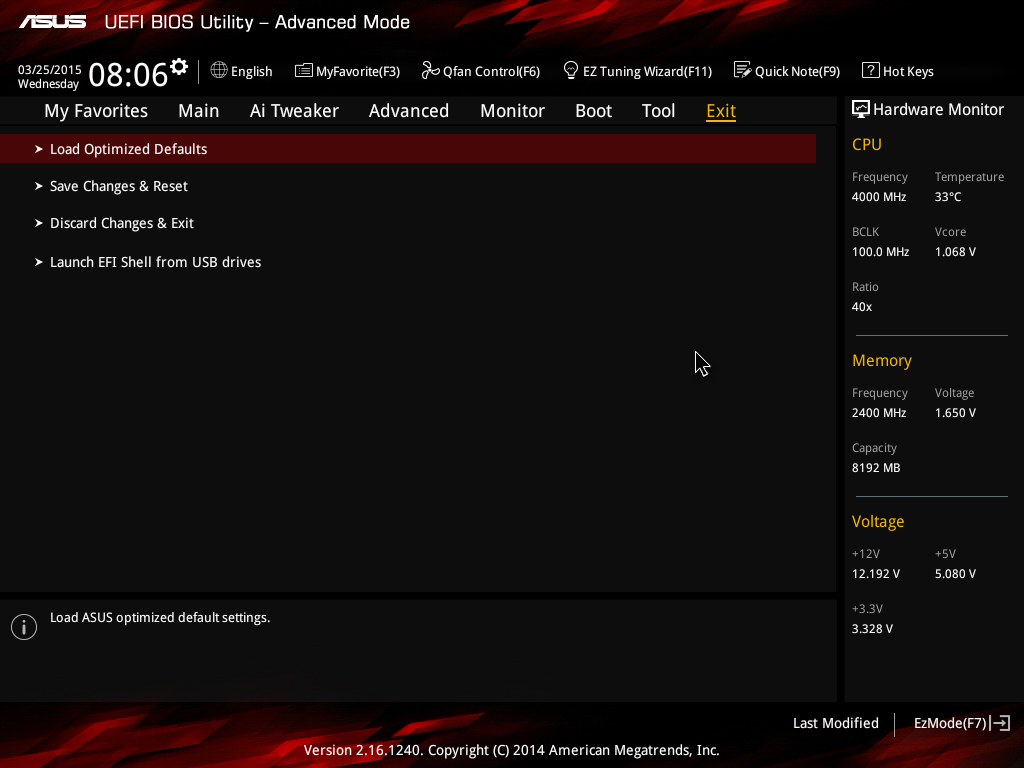Open Quick Note(F9) notepad icon
This screenshot has width=1024, height=768.
click(x=743, y=70)
